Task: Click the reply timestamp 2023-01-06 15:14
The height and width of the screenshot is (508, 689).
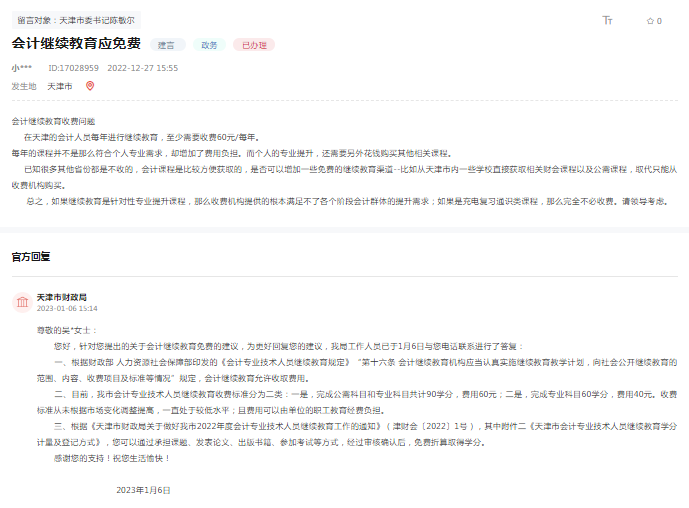Action: 67,309
